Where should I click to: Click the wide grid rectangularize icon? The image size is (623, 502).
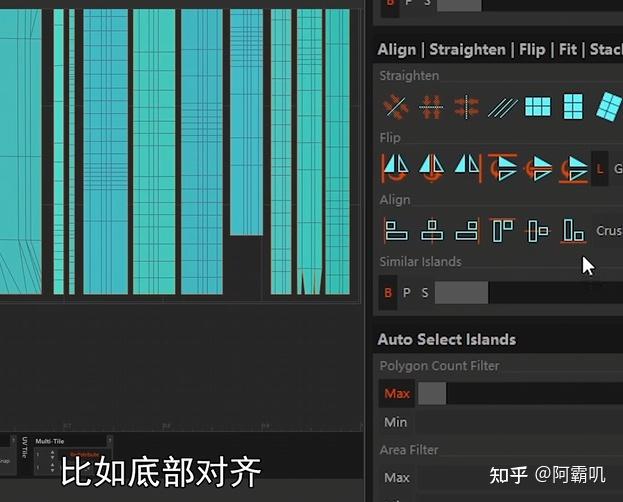coord(538,107)
